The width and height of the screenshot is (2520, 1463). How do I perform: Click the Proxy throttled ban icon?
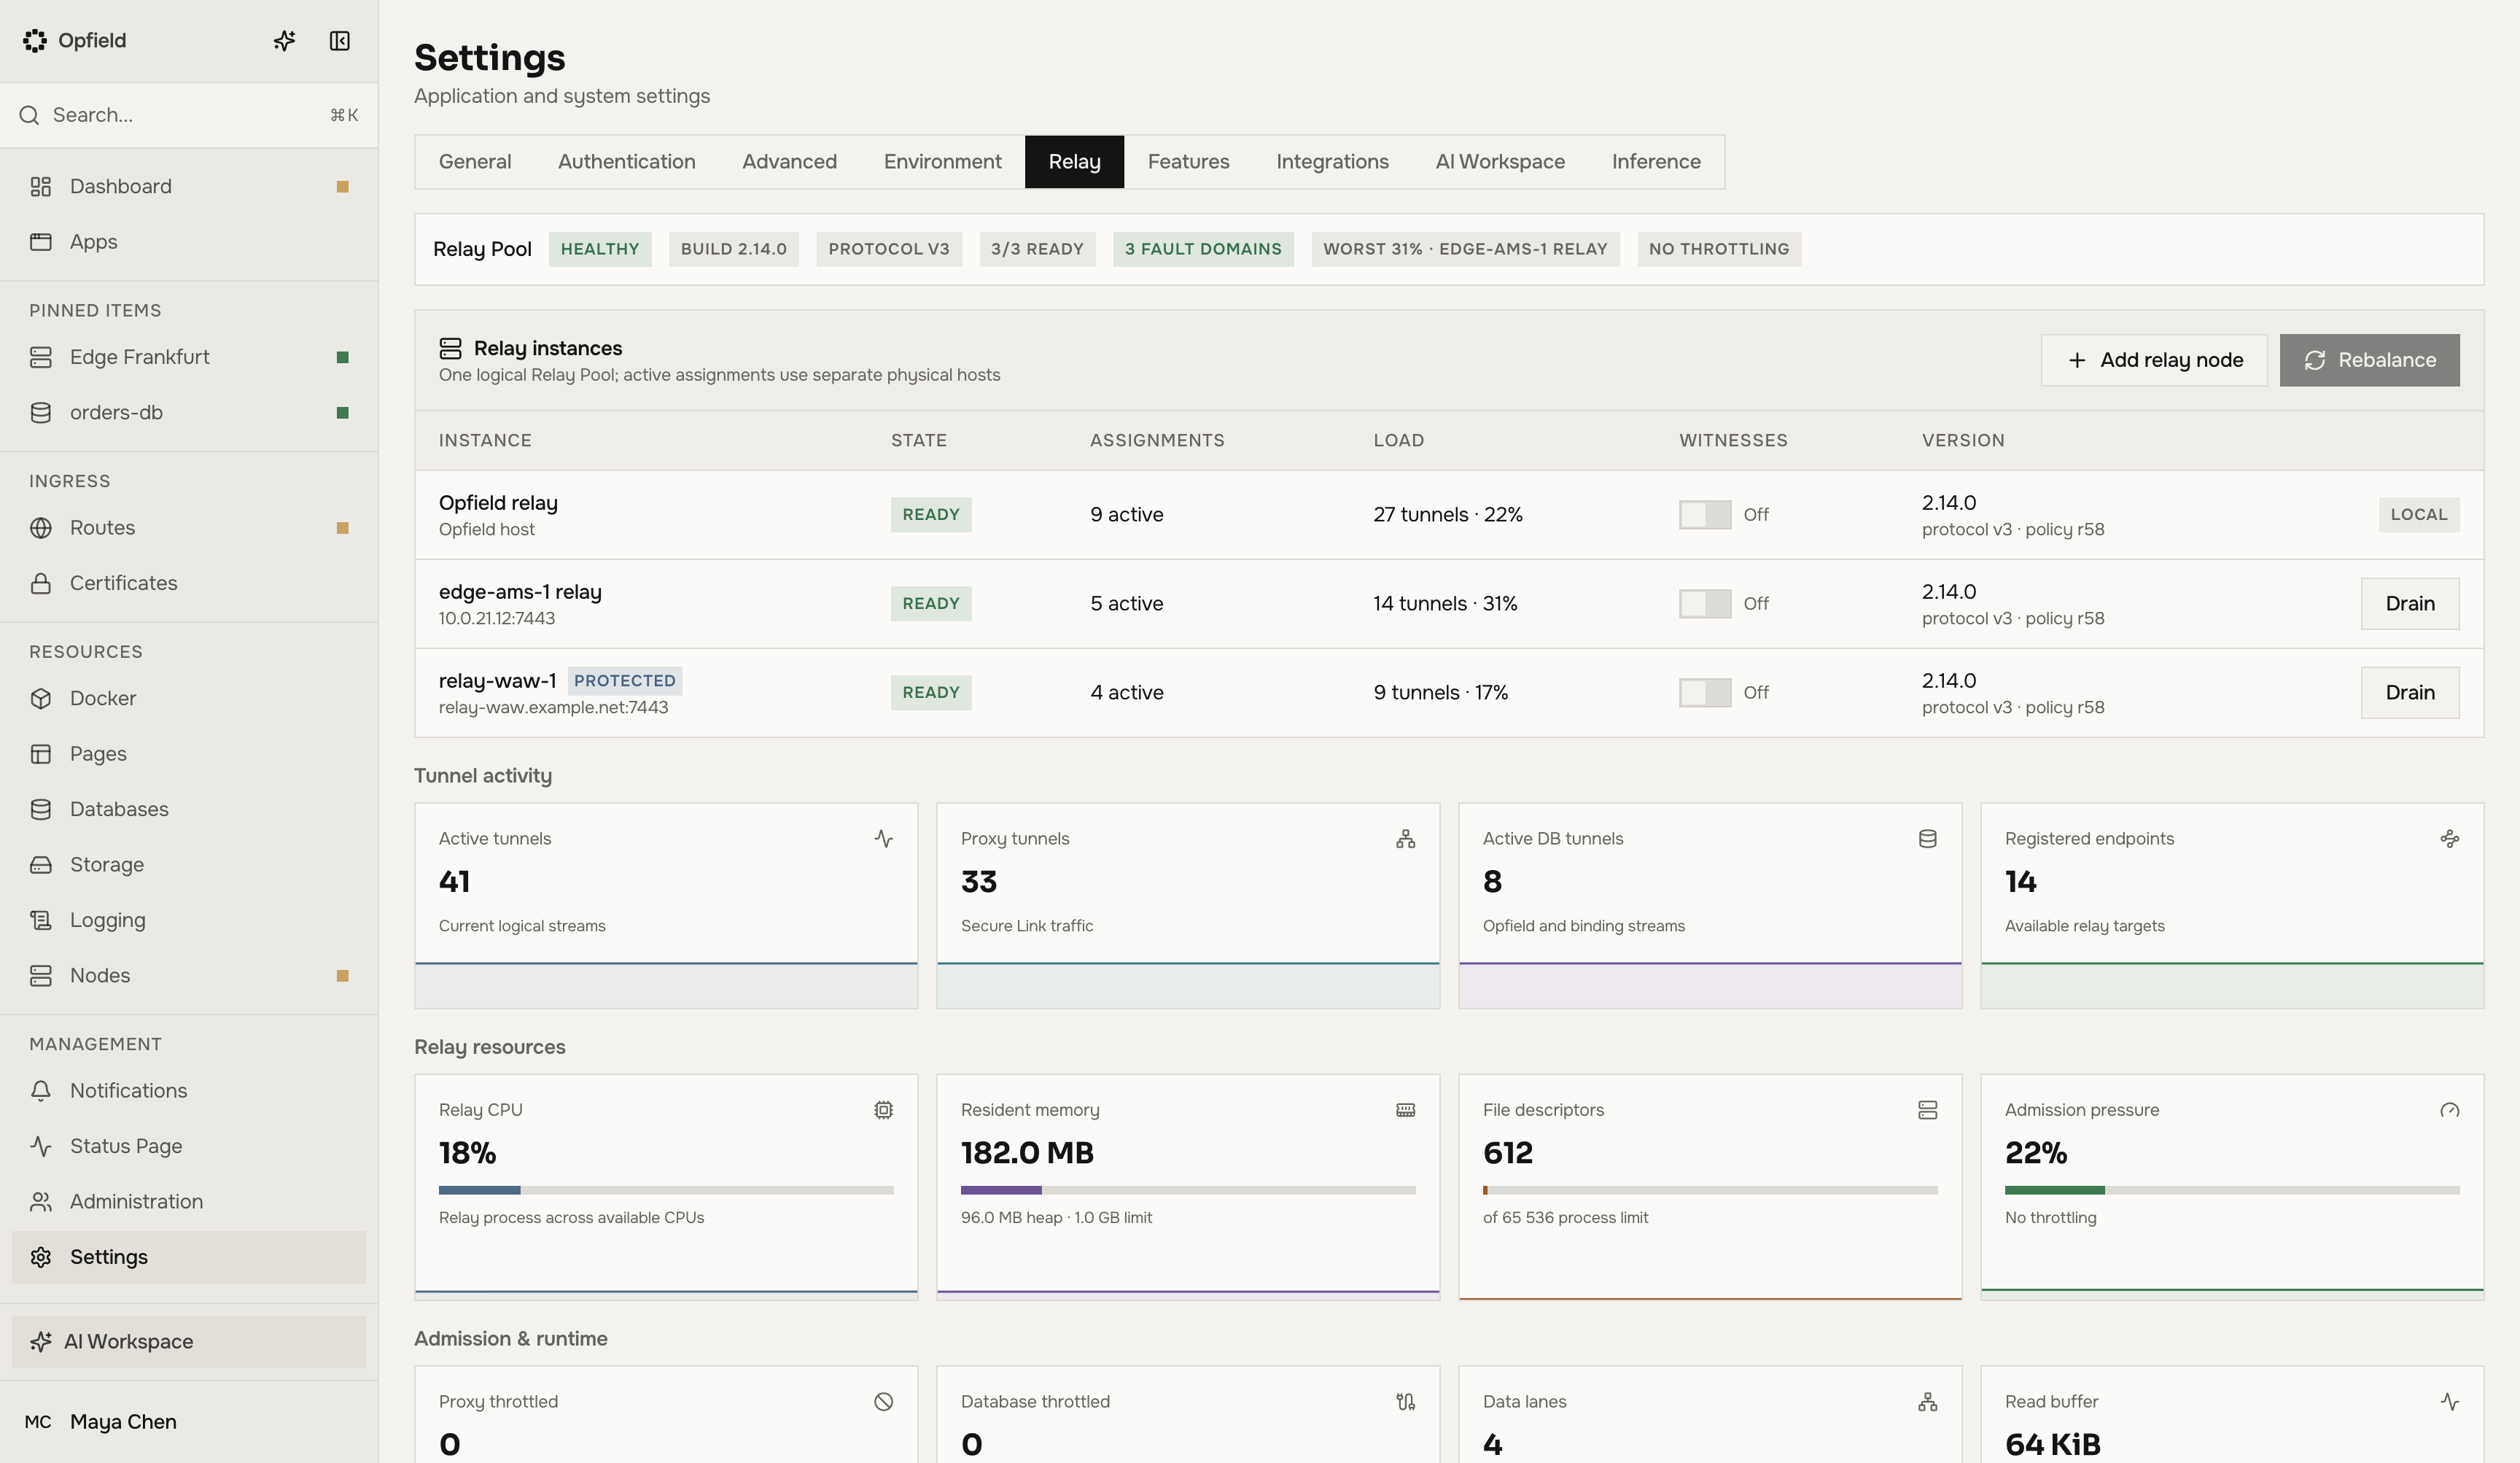tap(884, 1402)
